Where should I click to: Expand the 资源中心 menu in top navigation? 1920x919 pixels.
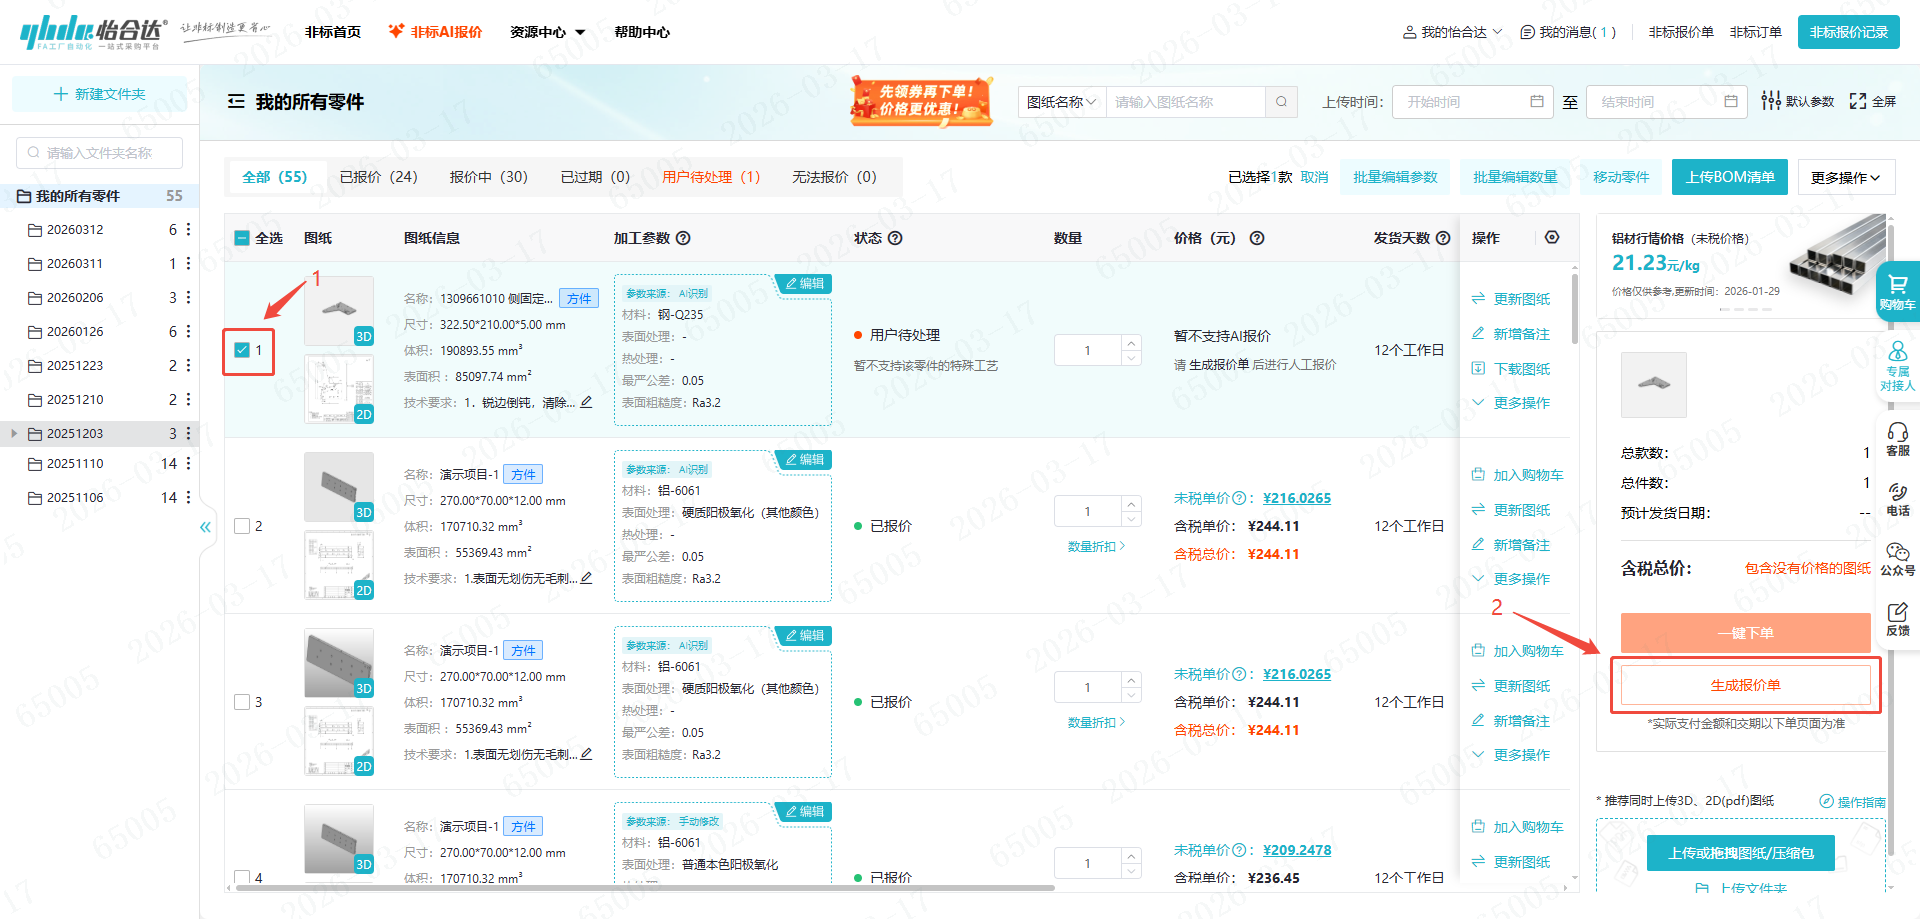[547, 32]
